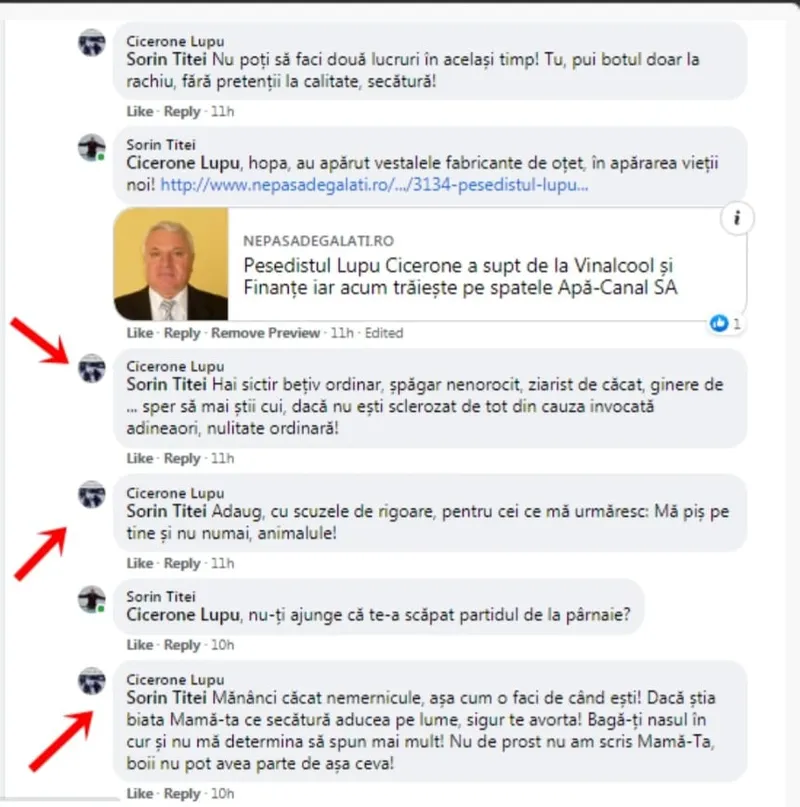The image size is (800, 807).
Task: Open the Sorin Titei mention in the first comment
Action: 167,60
